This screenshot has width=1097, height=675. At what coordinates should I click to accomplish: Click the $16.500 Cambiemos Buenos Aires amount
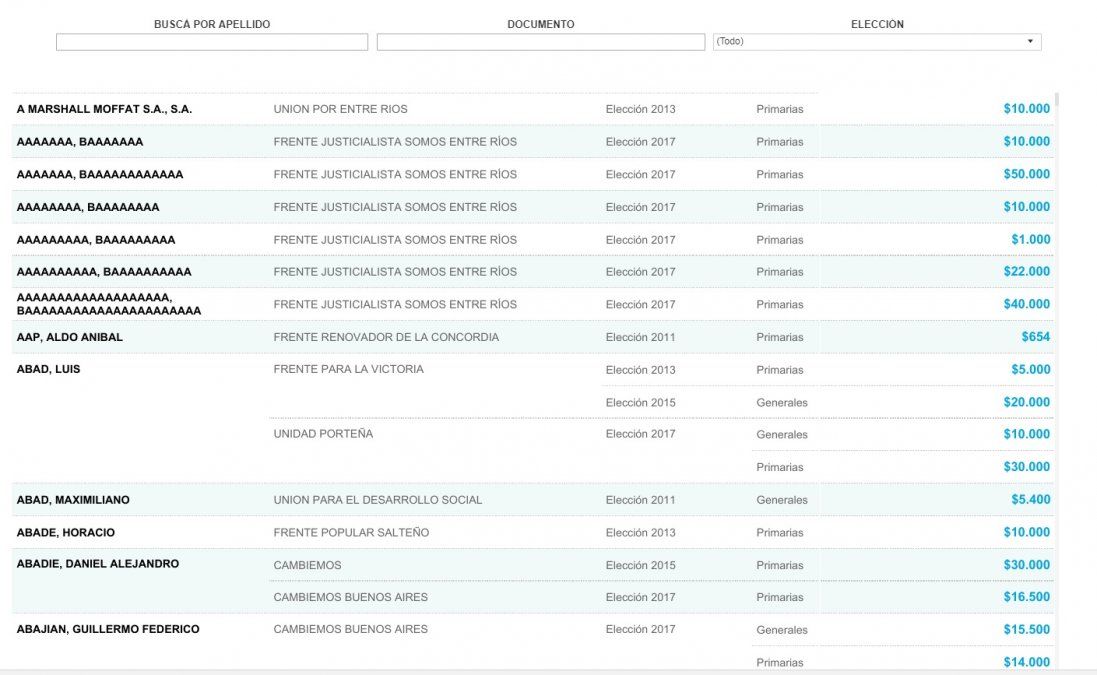(1026, 597)
